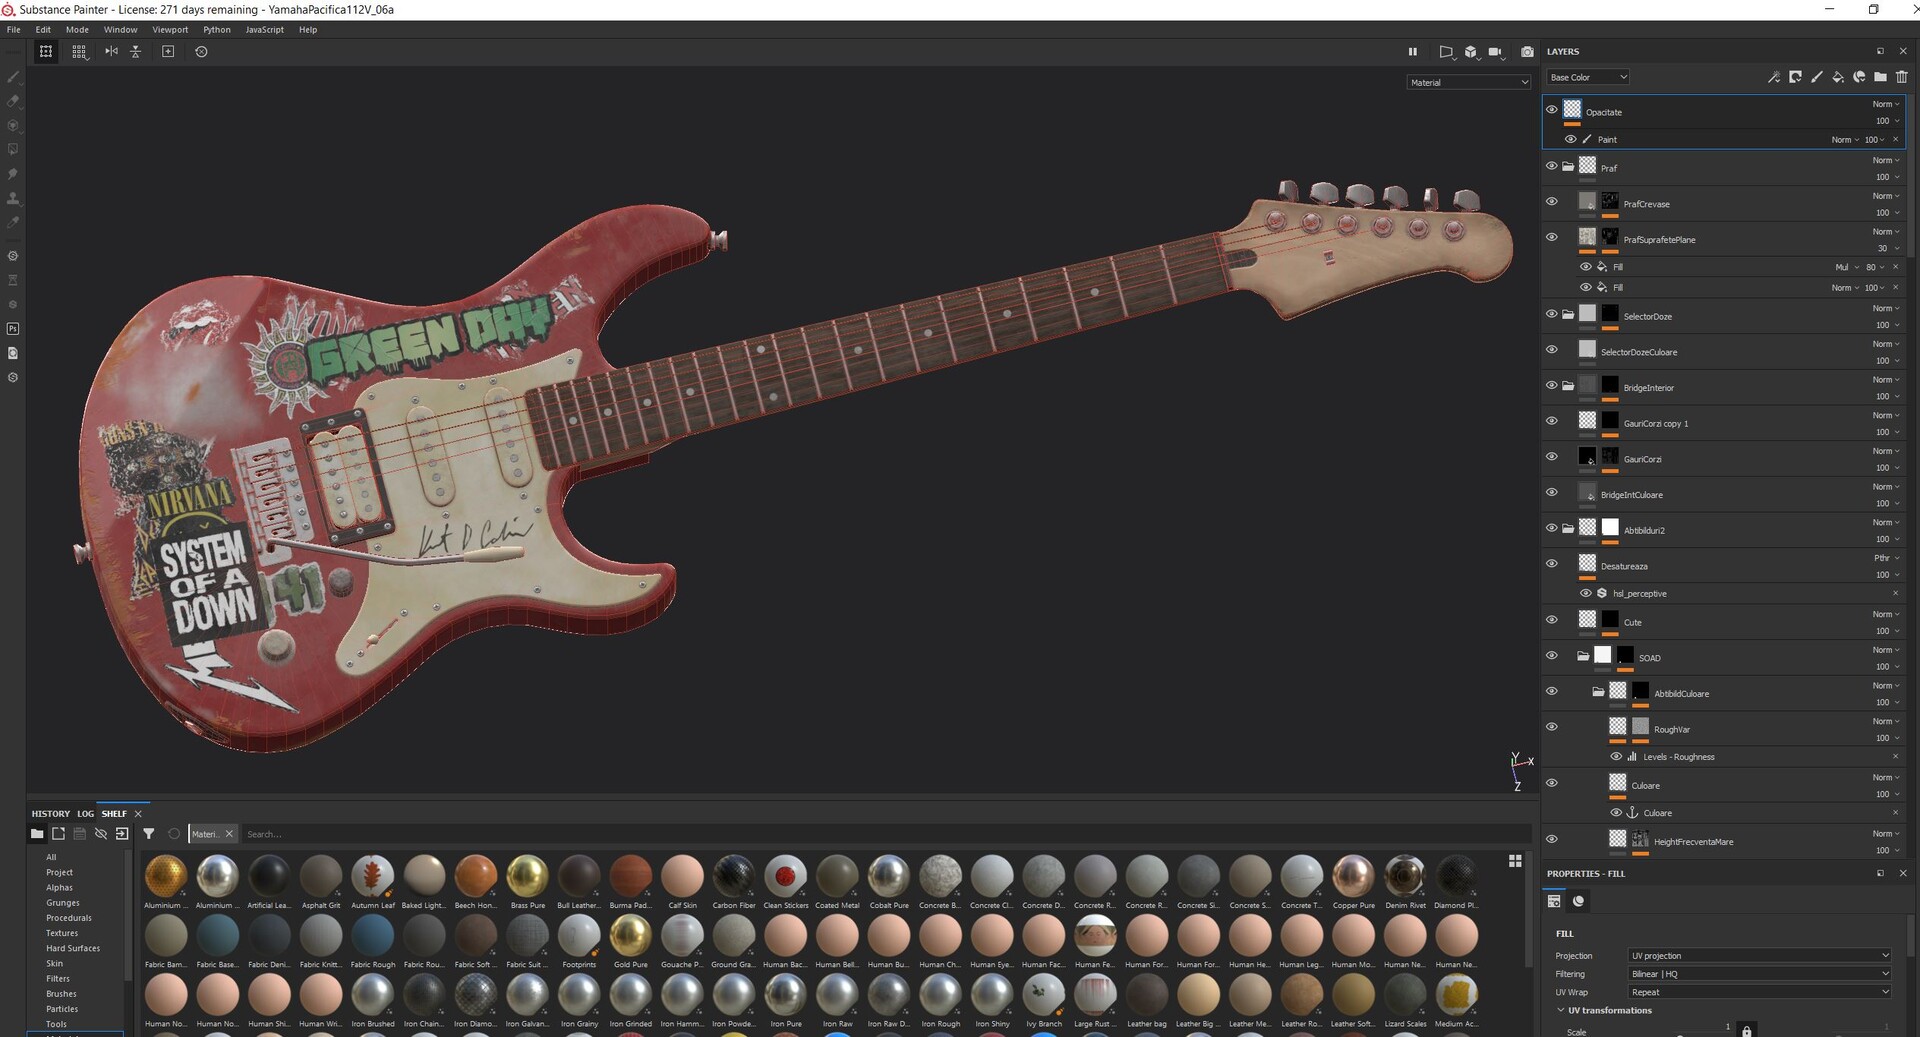The height and width of the screenshot is (1037, 1920).
Task: Remove the Levels - Roughness effect
Action: (1895, 757)
